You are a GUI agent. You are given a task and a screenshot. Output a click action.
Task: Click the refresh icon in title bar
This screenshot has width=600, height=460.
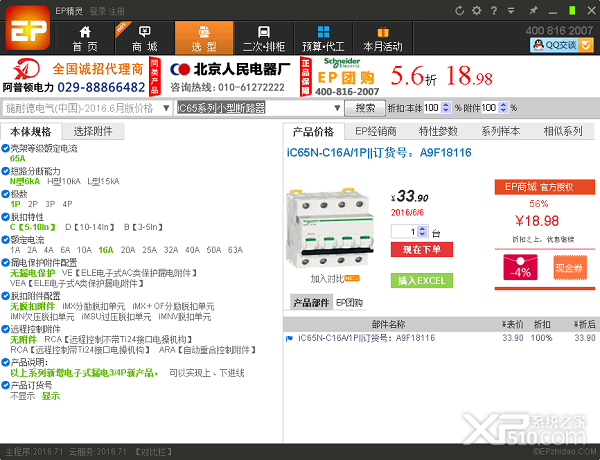[459, 11]
